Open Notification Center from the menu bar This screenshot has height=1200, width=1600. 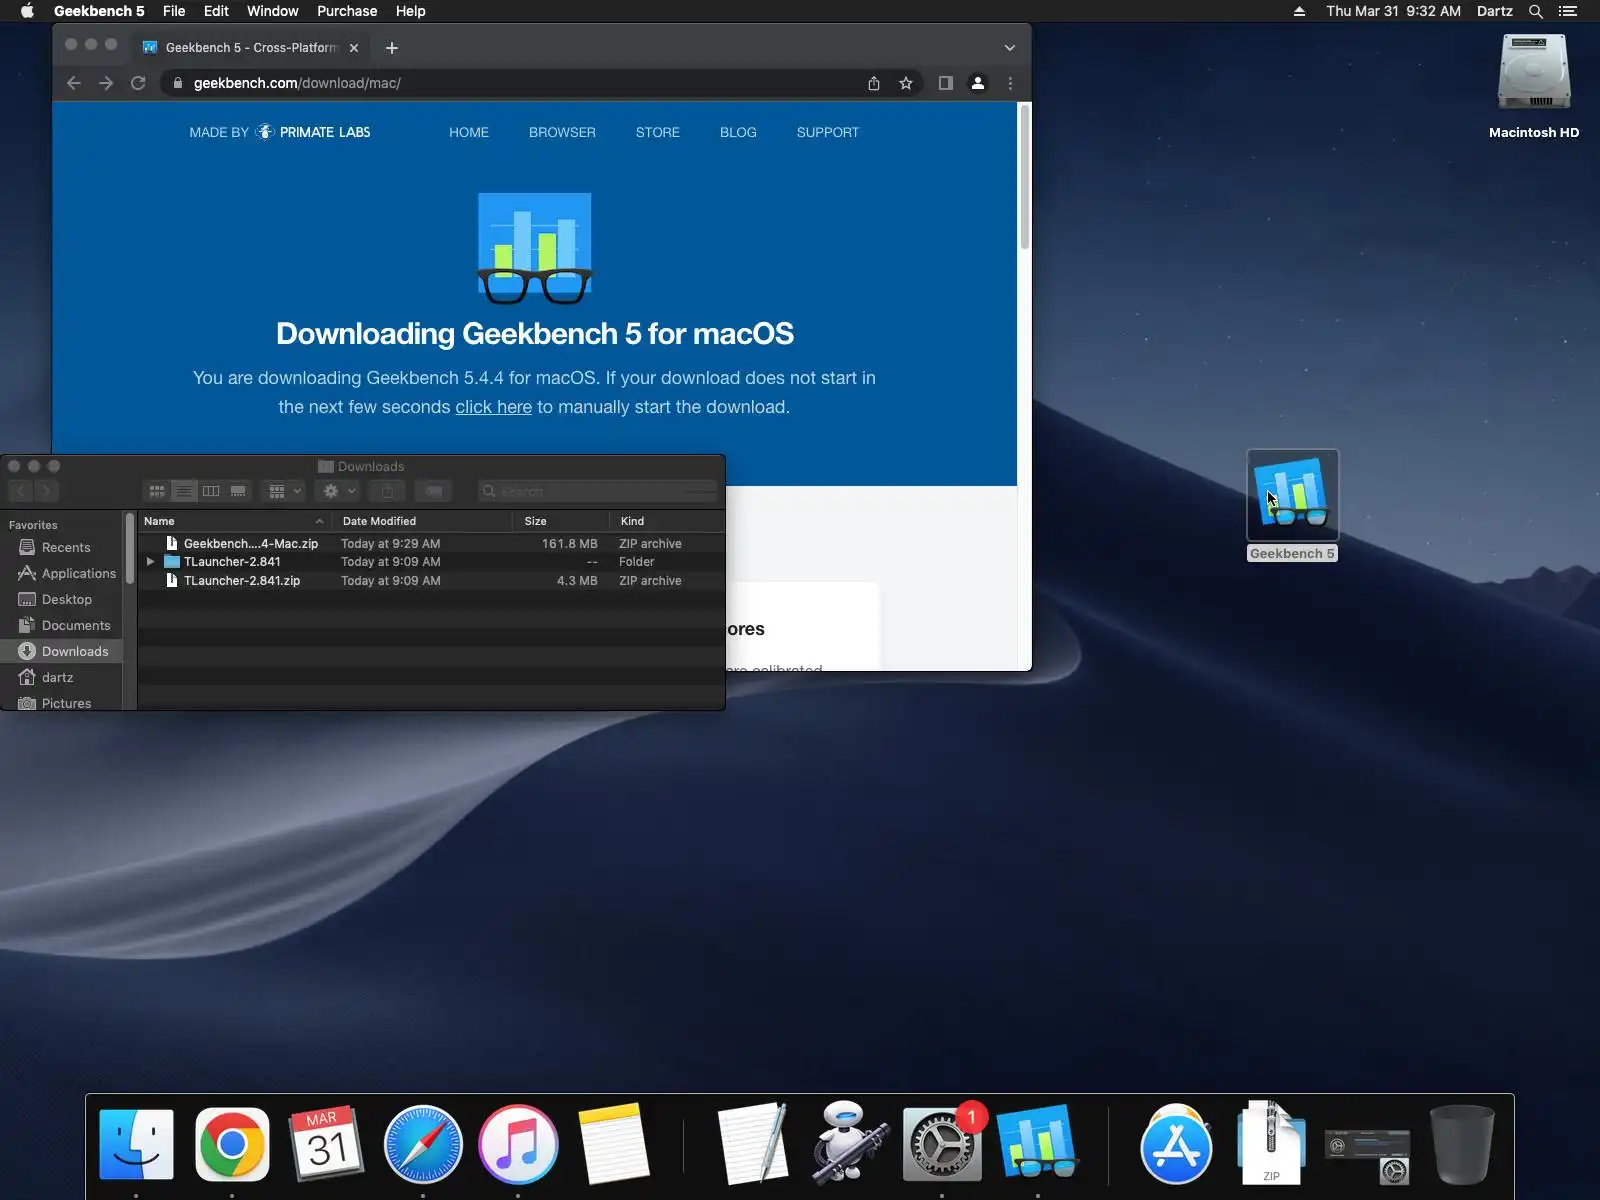[1568, 11]
